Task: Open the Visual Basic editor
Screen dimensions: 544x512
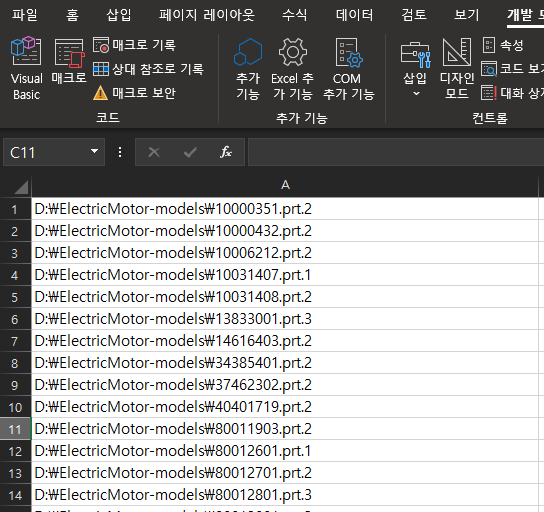Action: (x=26, y=69)
